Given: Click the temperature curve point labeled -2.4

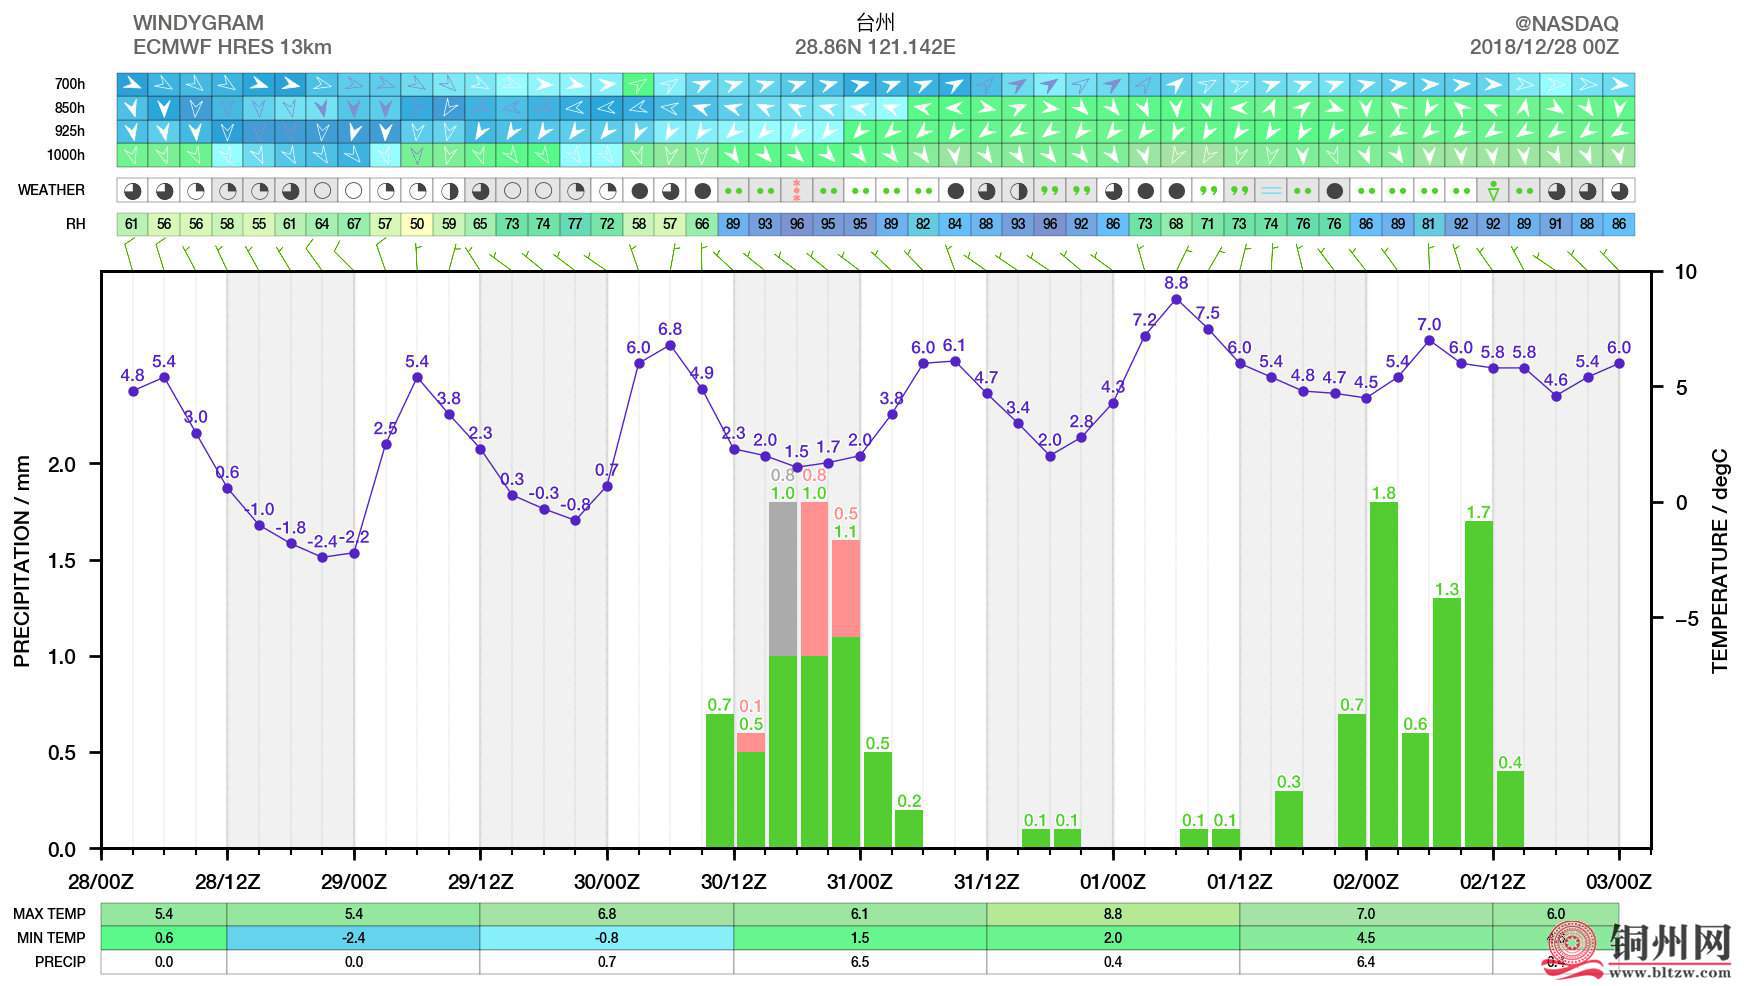Looking at the screenshot, I should [x=322, y=557].
